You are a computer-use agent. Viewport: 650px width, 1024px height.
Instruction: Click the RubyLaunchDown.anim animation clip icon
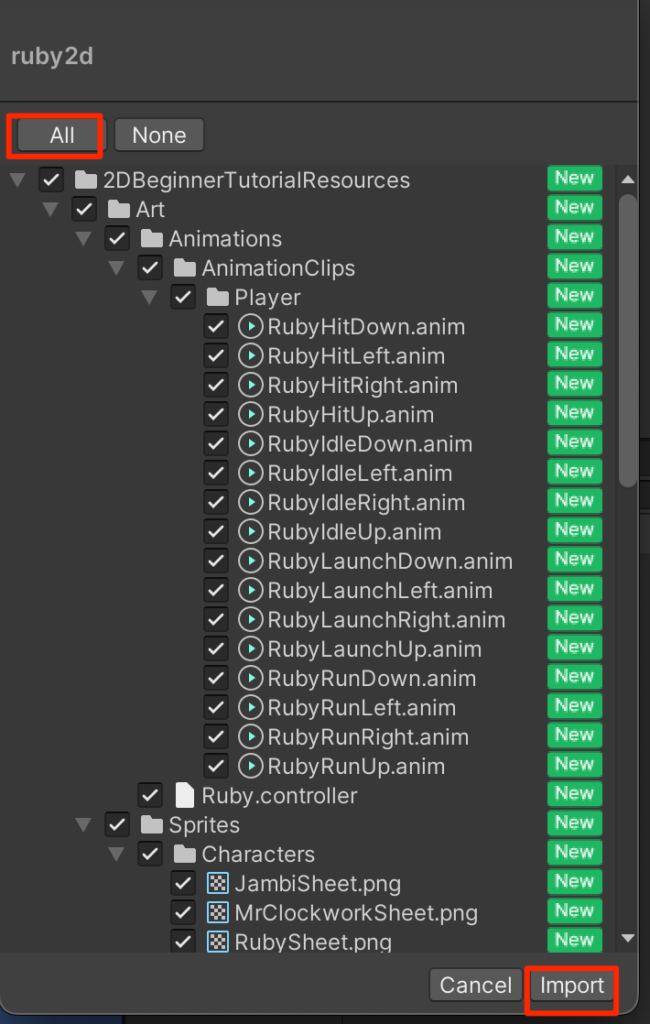(250, 561)
